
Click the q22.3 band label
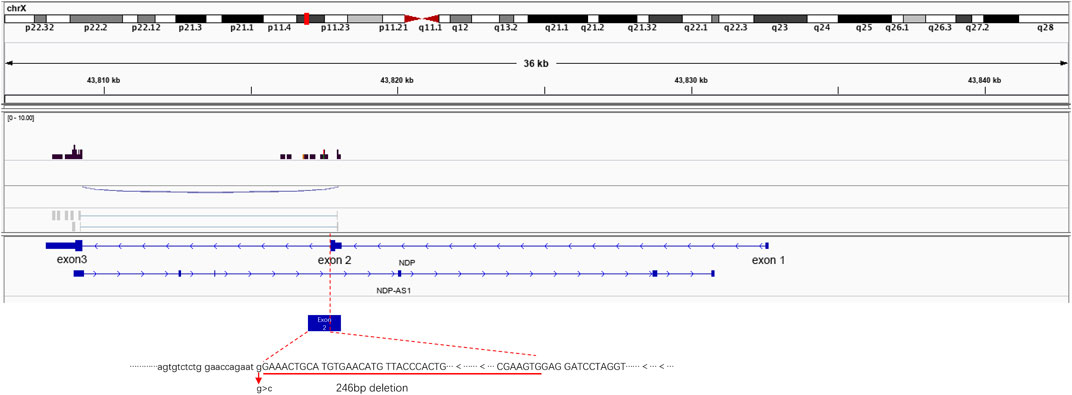736,28
